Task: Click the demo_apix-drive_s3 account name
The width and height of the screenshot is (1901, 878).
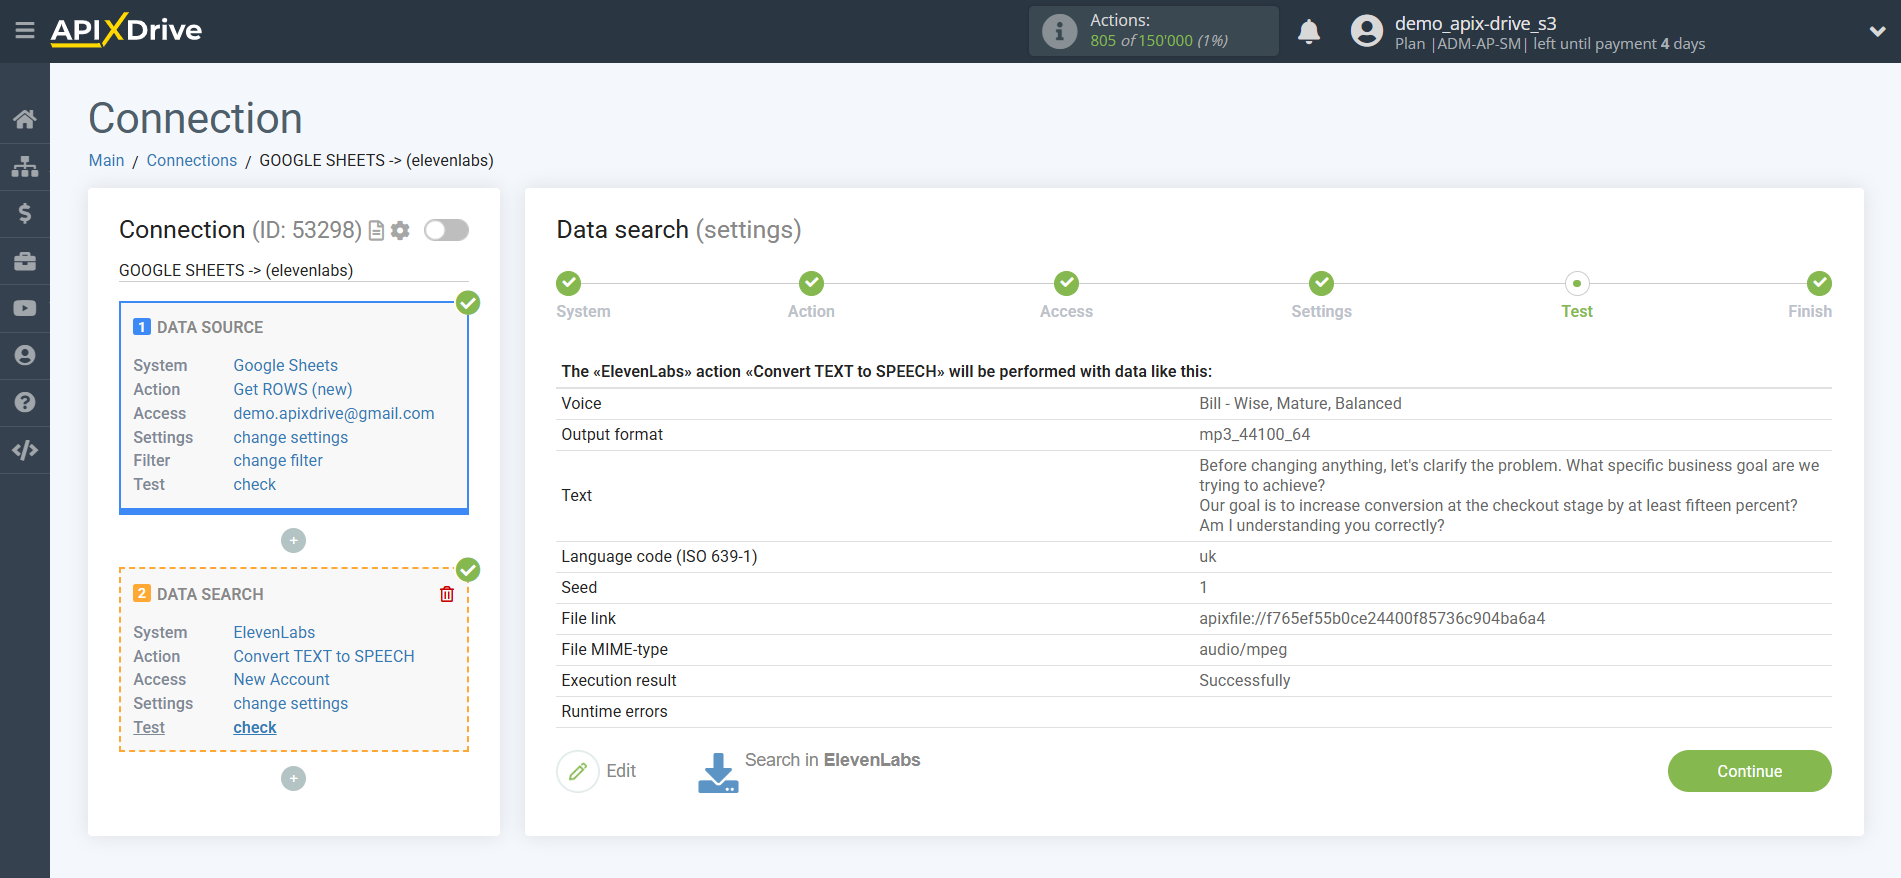Action: (1475, 23)
